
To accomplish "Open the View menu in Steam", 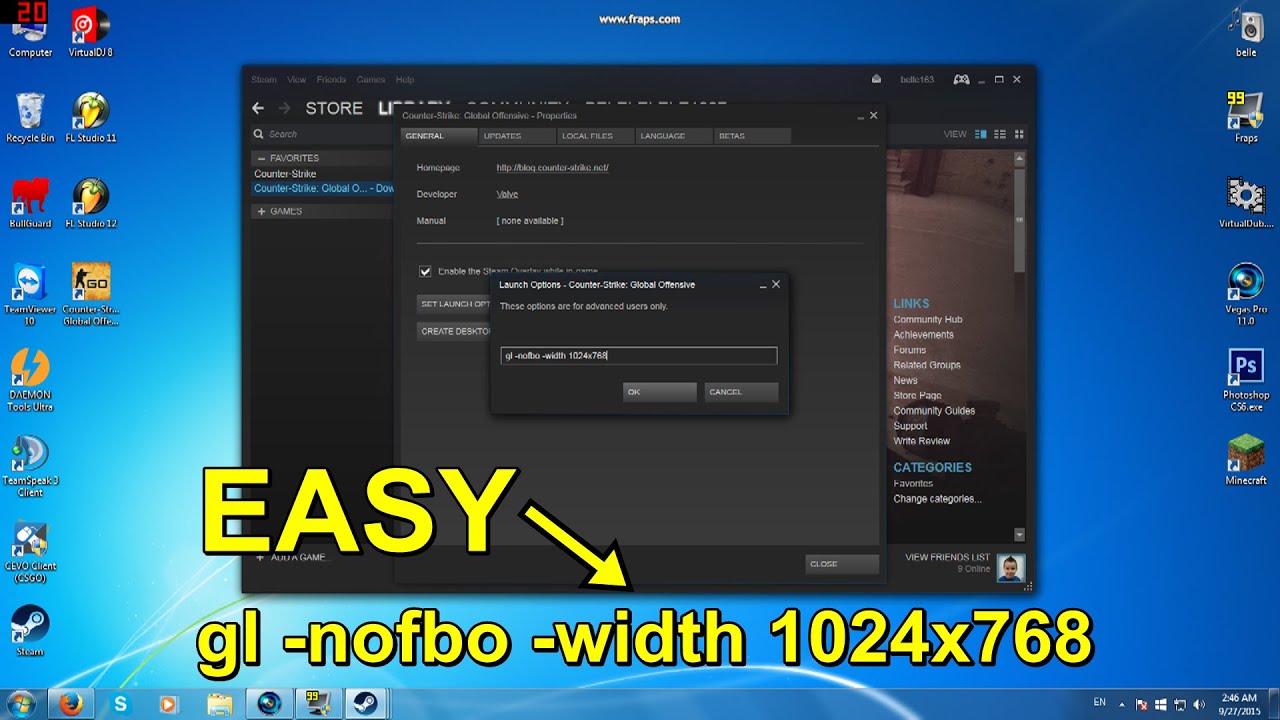I will point(297,79).
